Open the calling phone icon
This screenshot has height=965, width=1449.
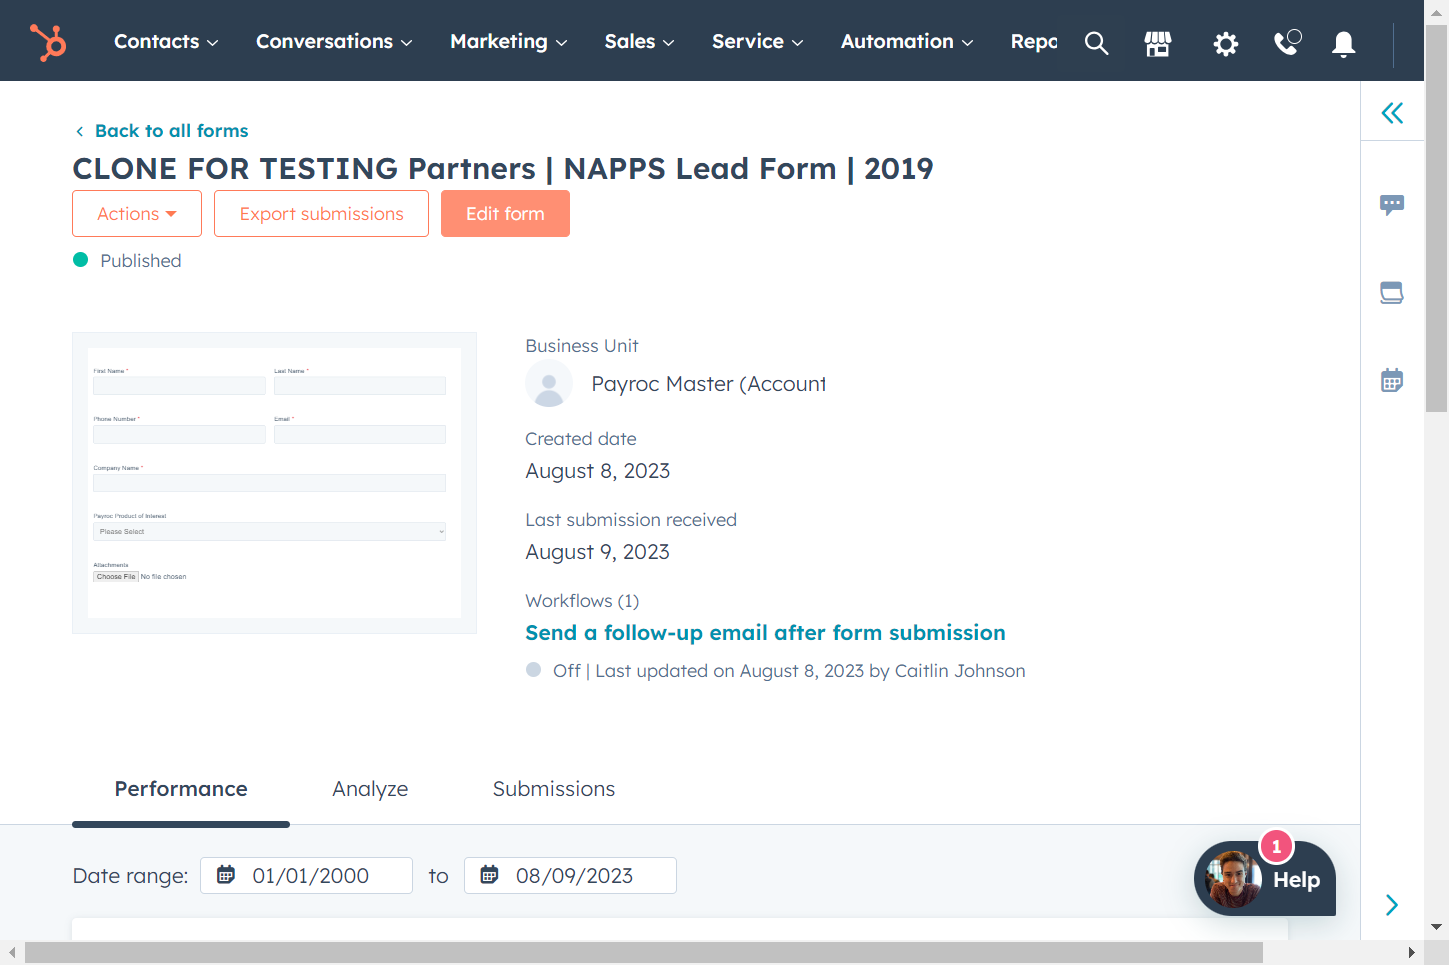click(1287, 43)
